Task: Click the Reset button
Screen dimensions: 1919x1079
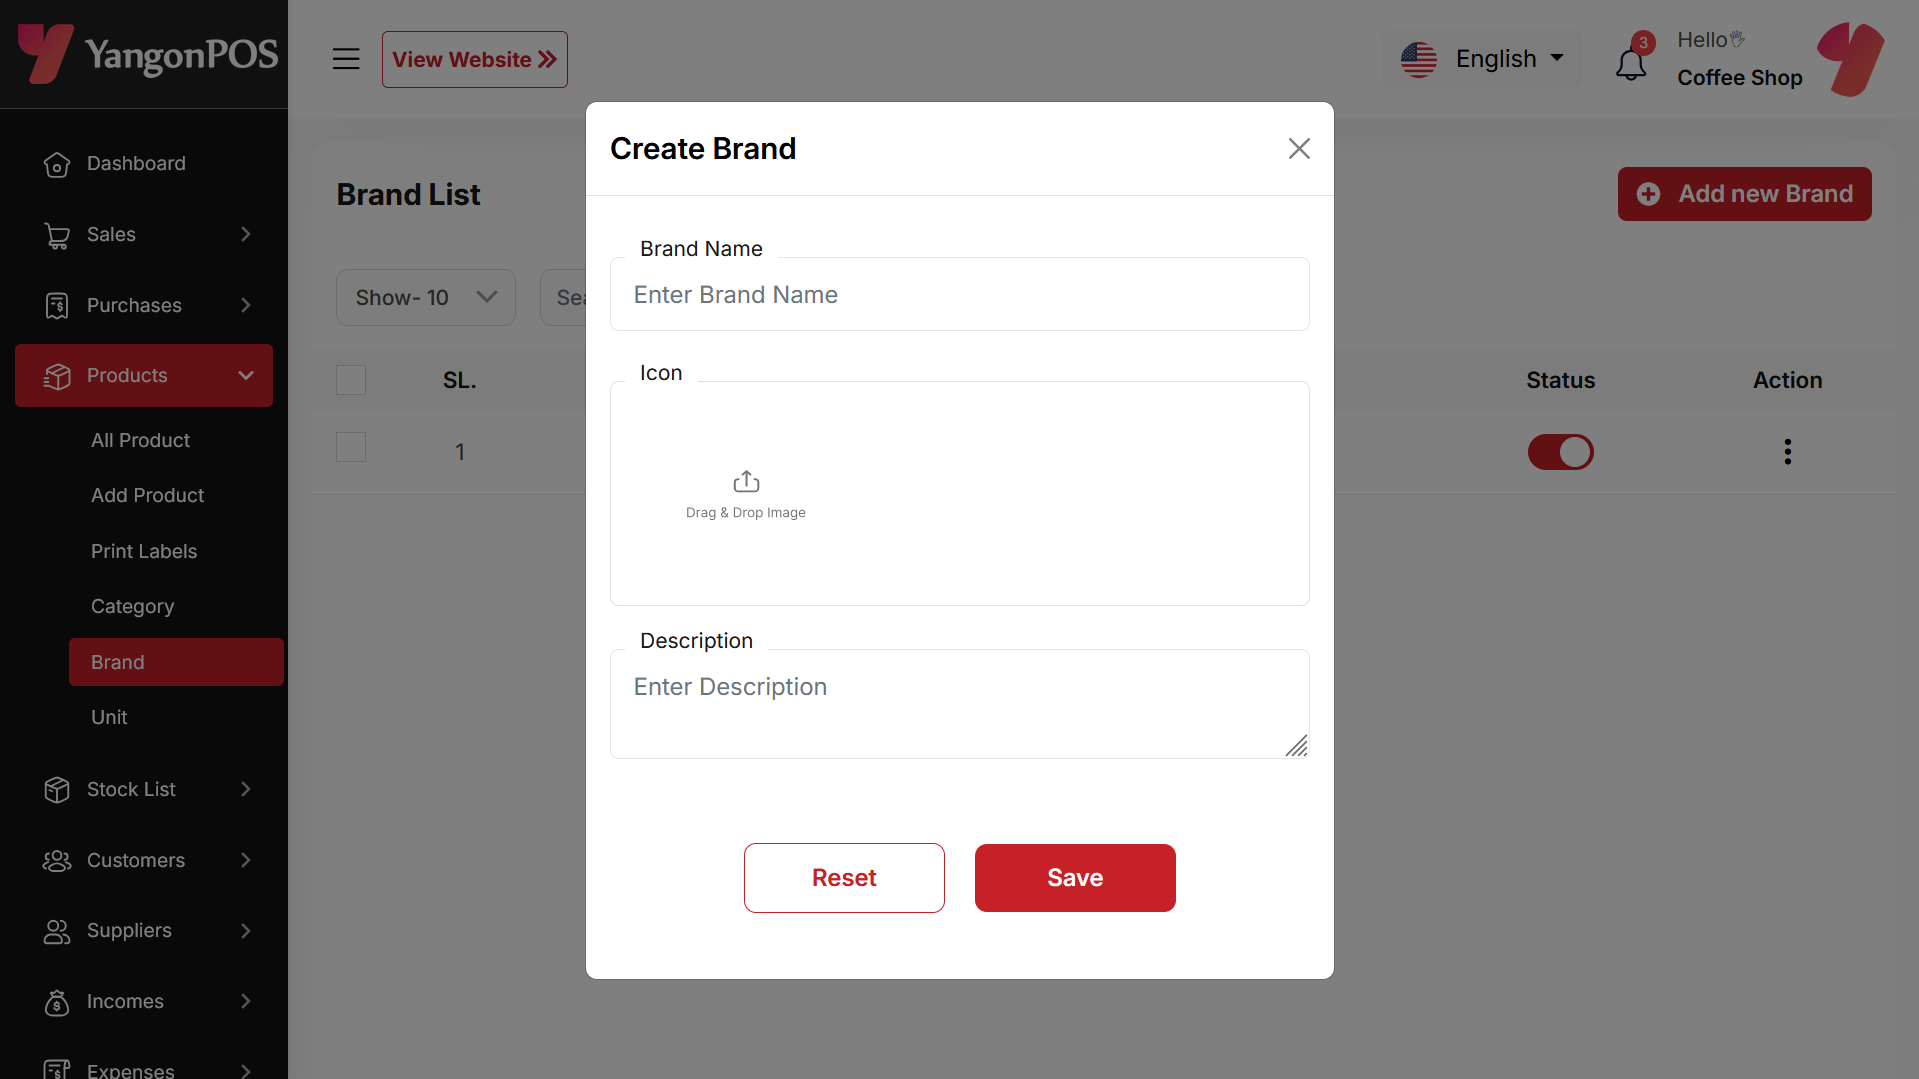Action: pyautogui.click(x=844, y=878)
